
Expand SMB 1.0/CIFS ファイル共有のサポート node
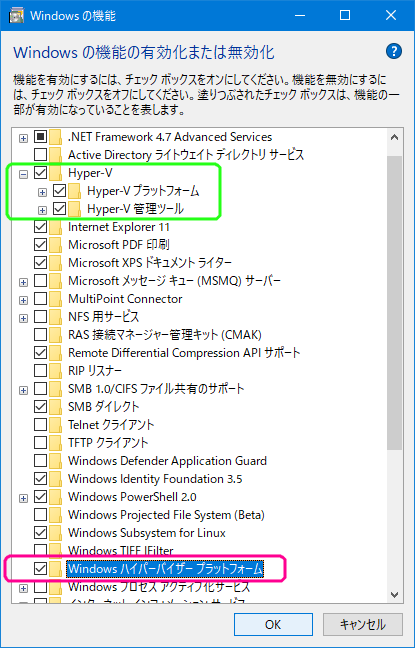[x=24, y=390]
